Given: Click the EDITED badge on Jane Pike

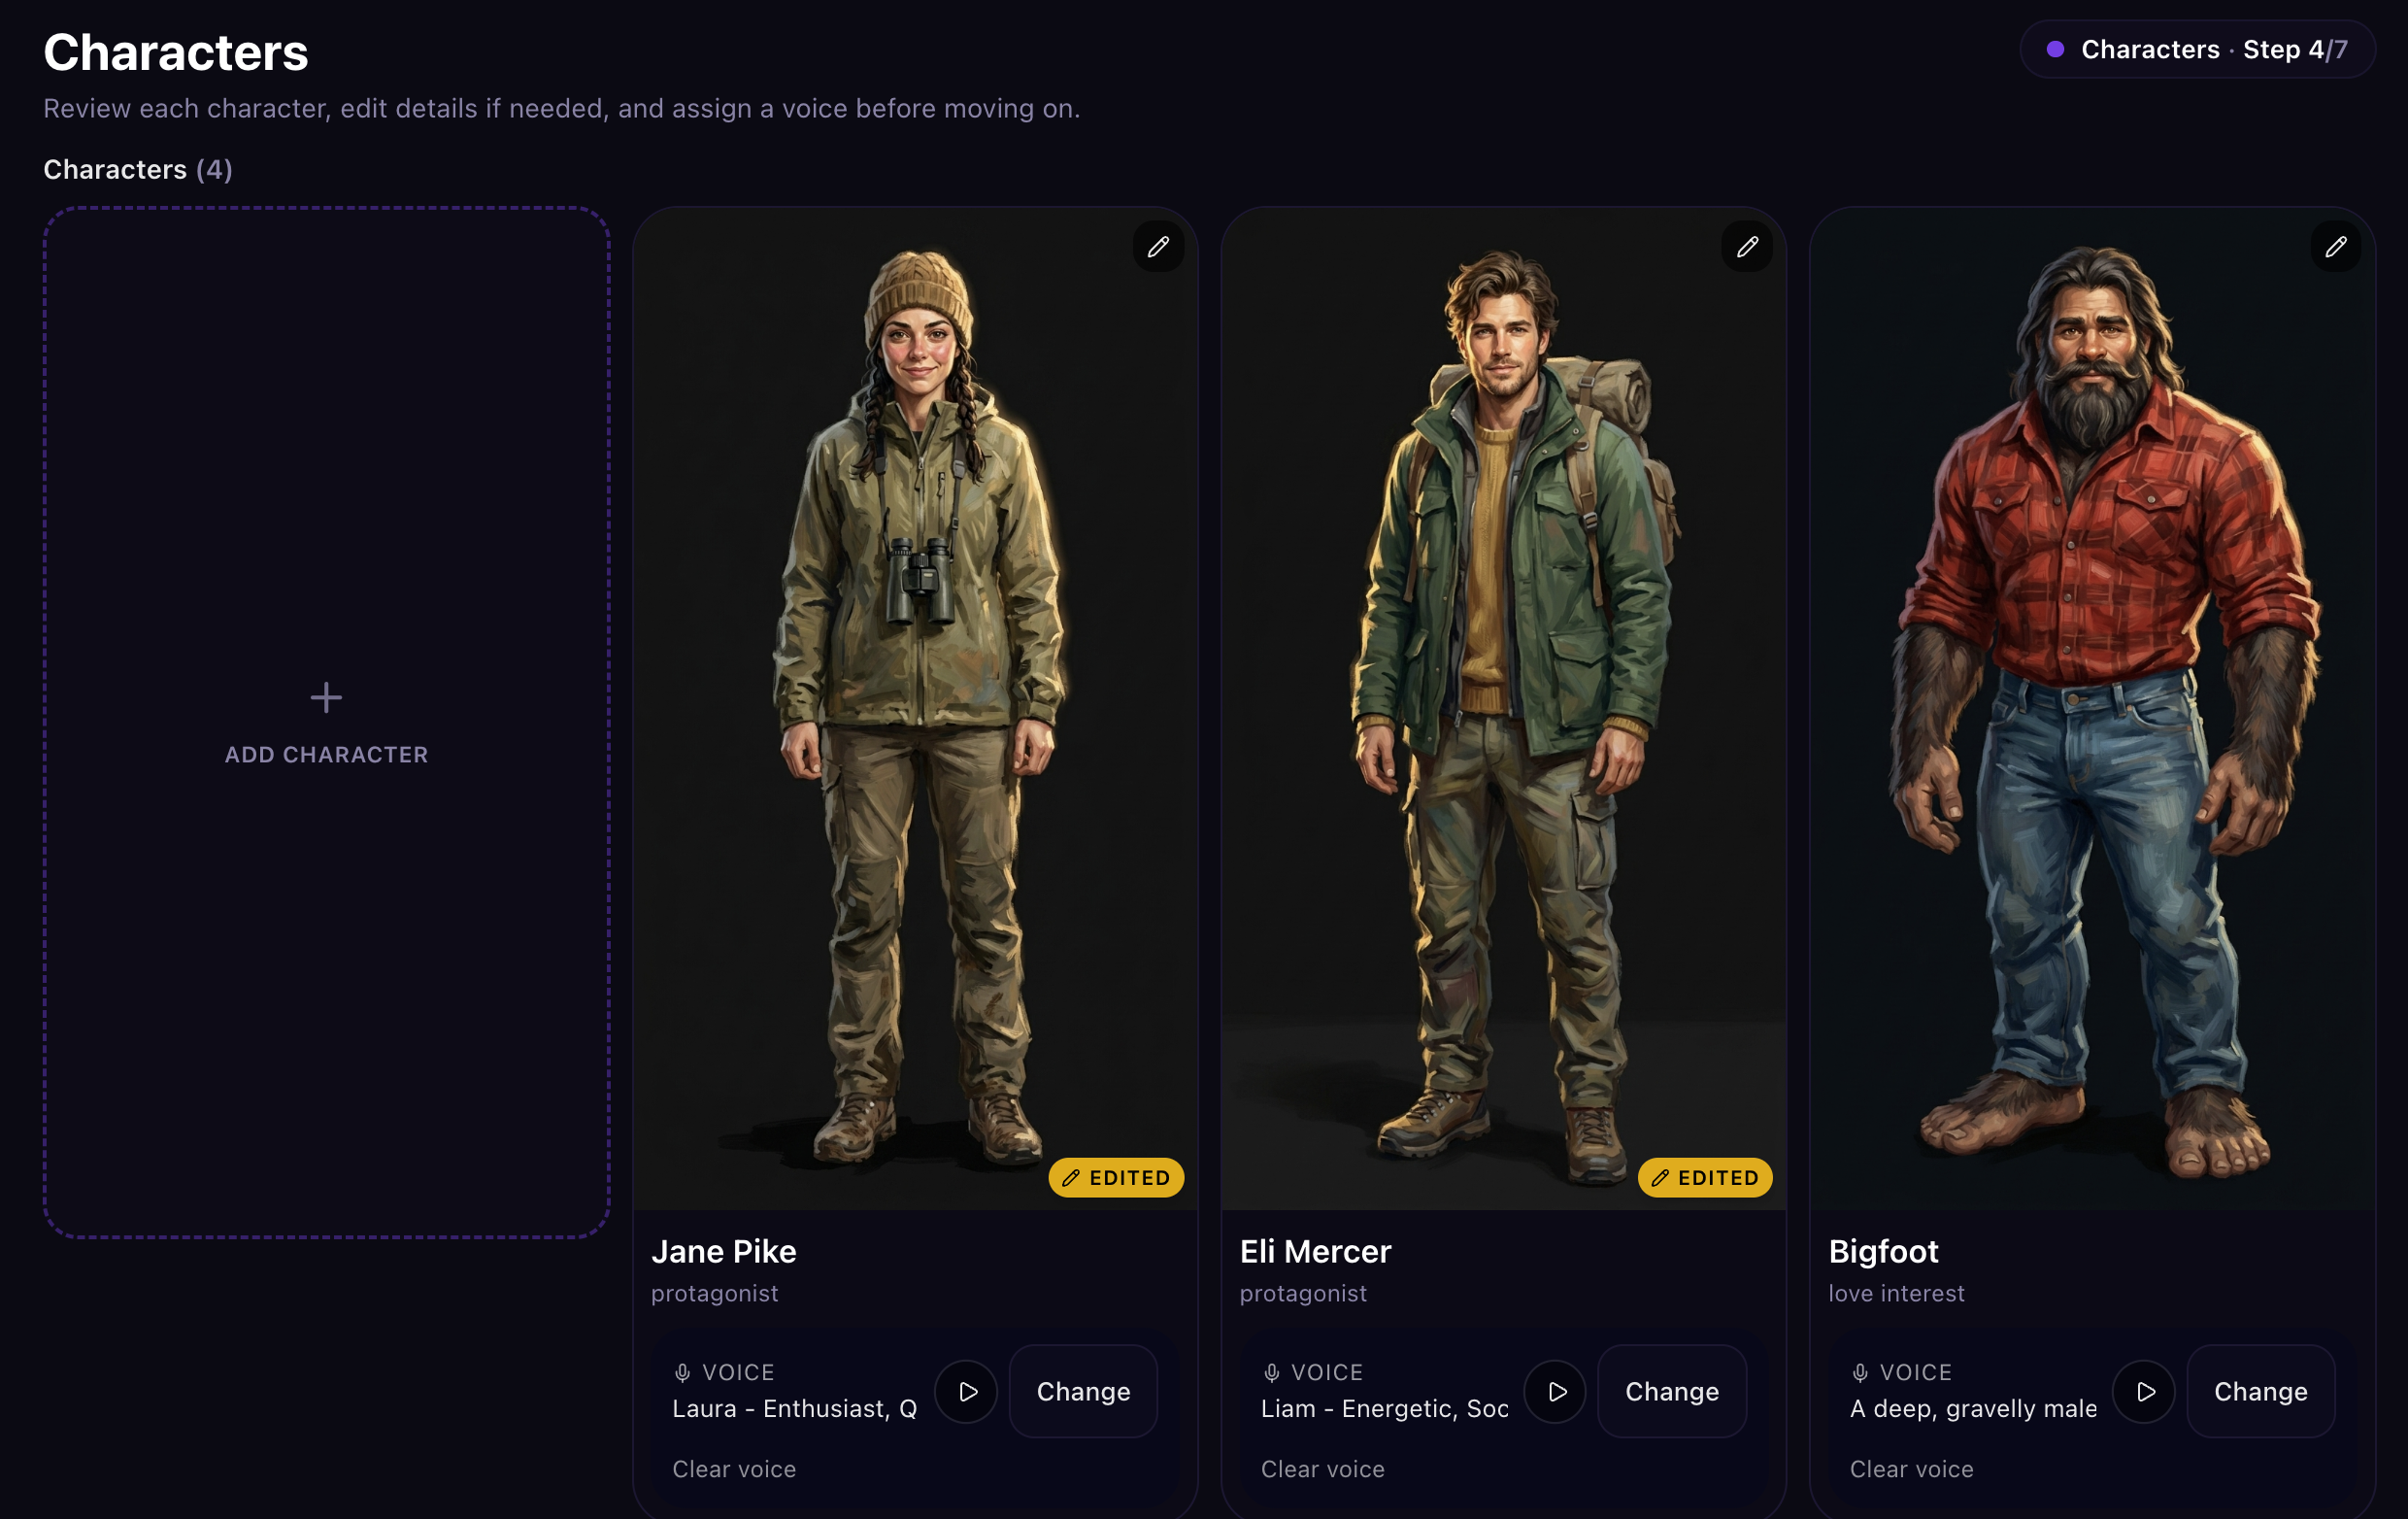Looking at the screenshot, I should (x=1116, y=1178).
